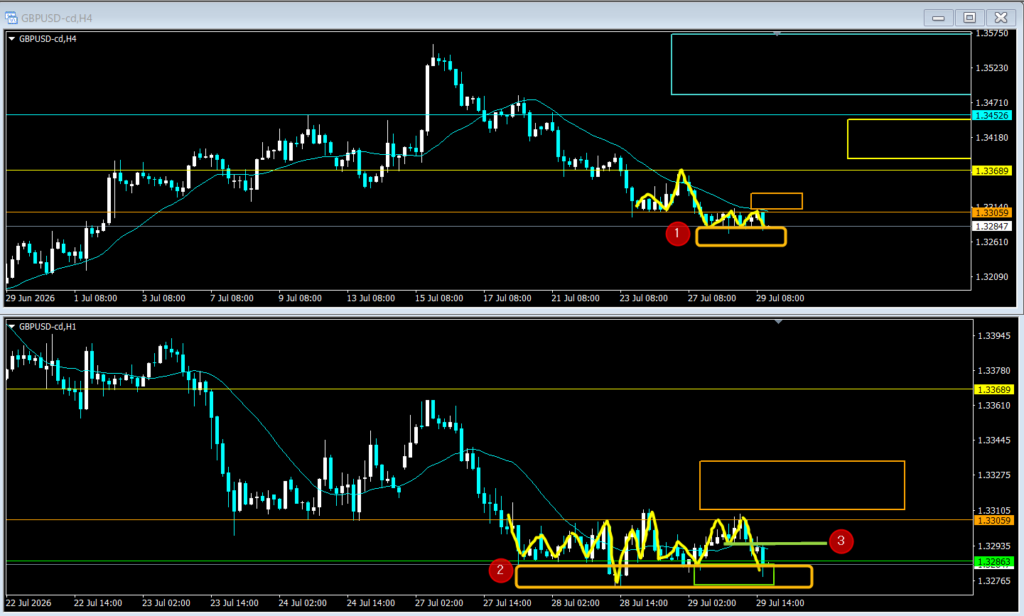Click the 1.35750 price axis value
The height and width of the screenshot is (616, 1024).
[x=992, y=33]
